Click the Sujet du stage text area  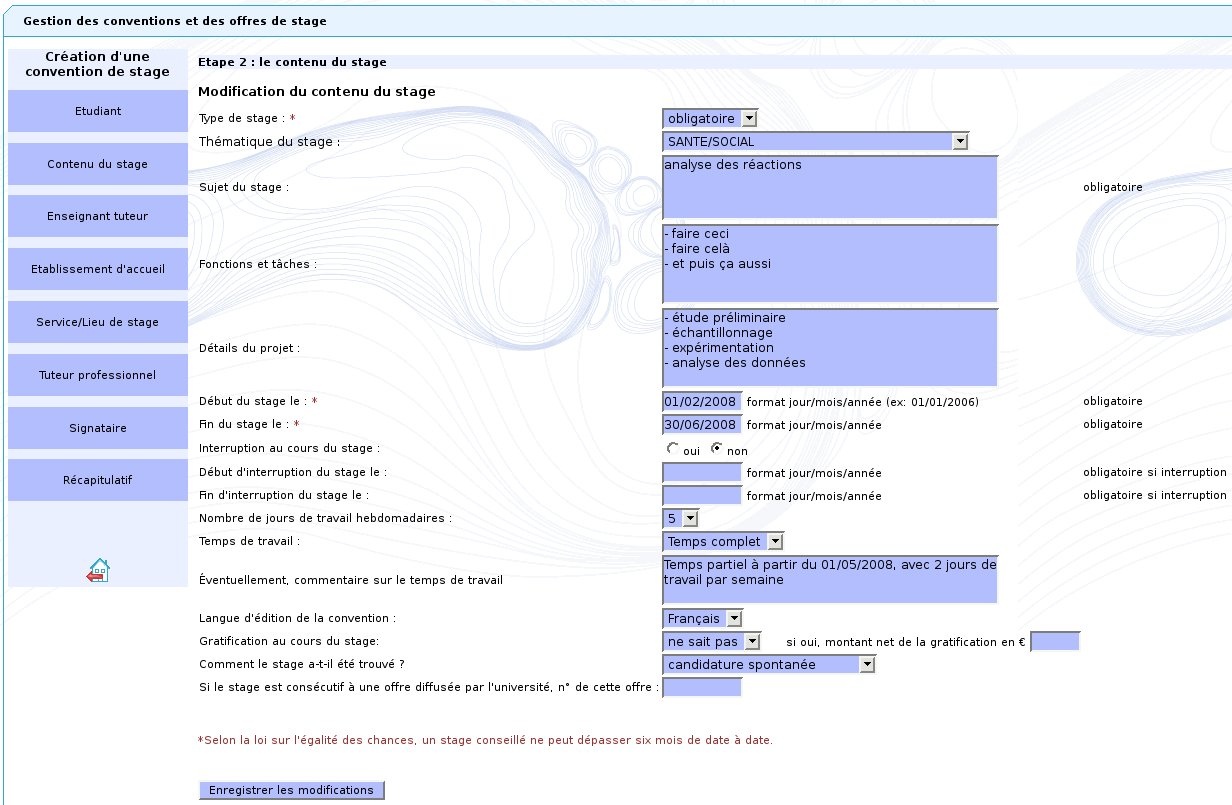[830, 187]
